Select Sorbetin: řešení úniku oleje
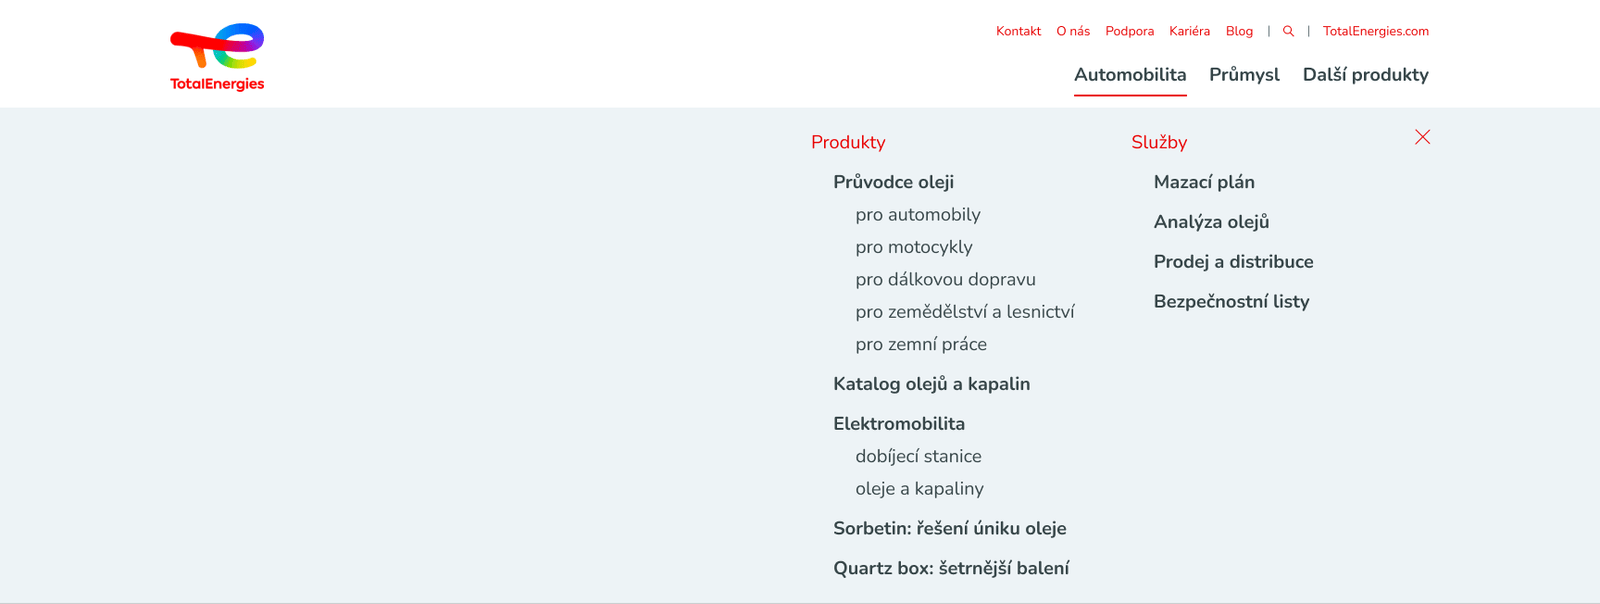This screenshot has width=1600, height=604. click(x=950, y=528)
